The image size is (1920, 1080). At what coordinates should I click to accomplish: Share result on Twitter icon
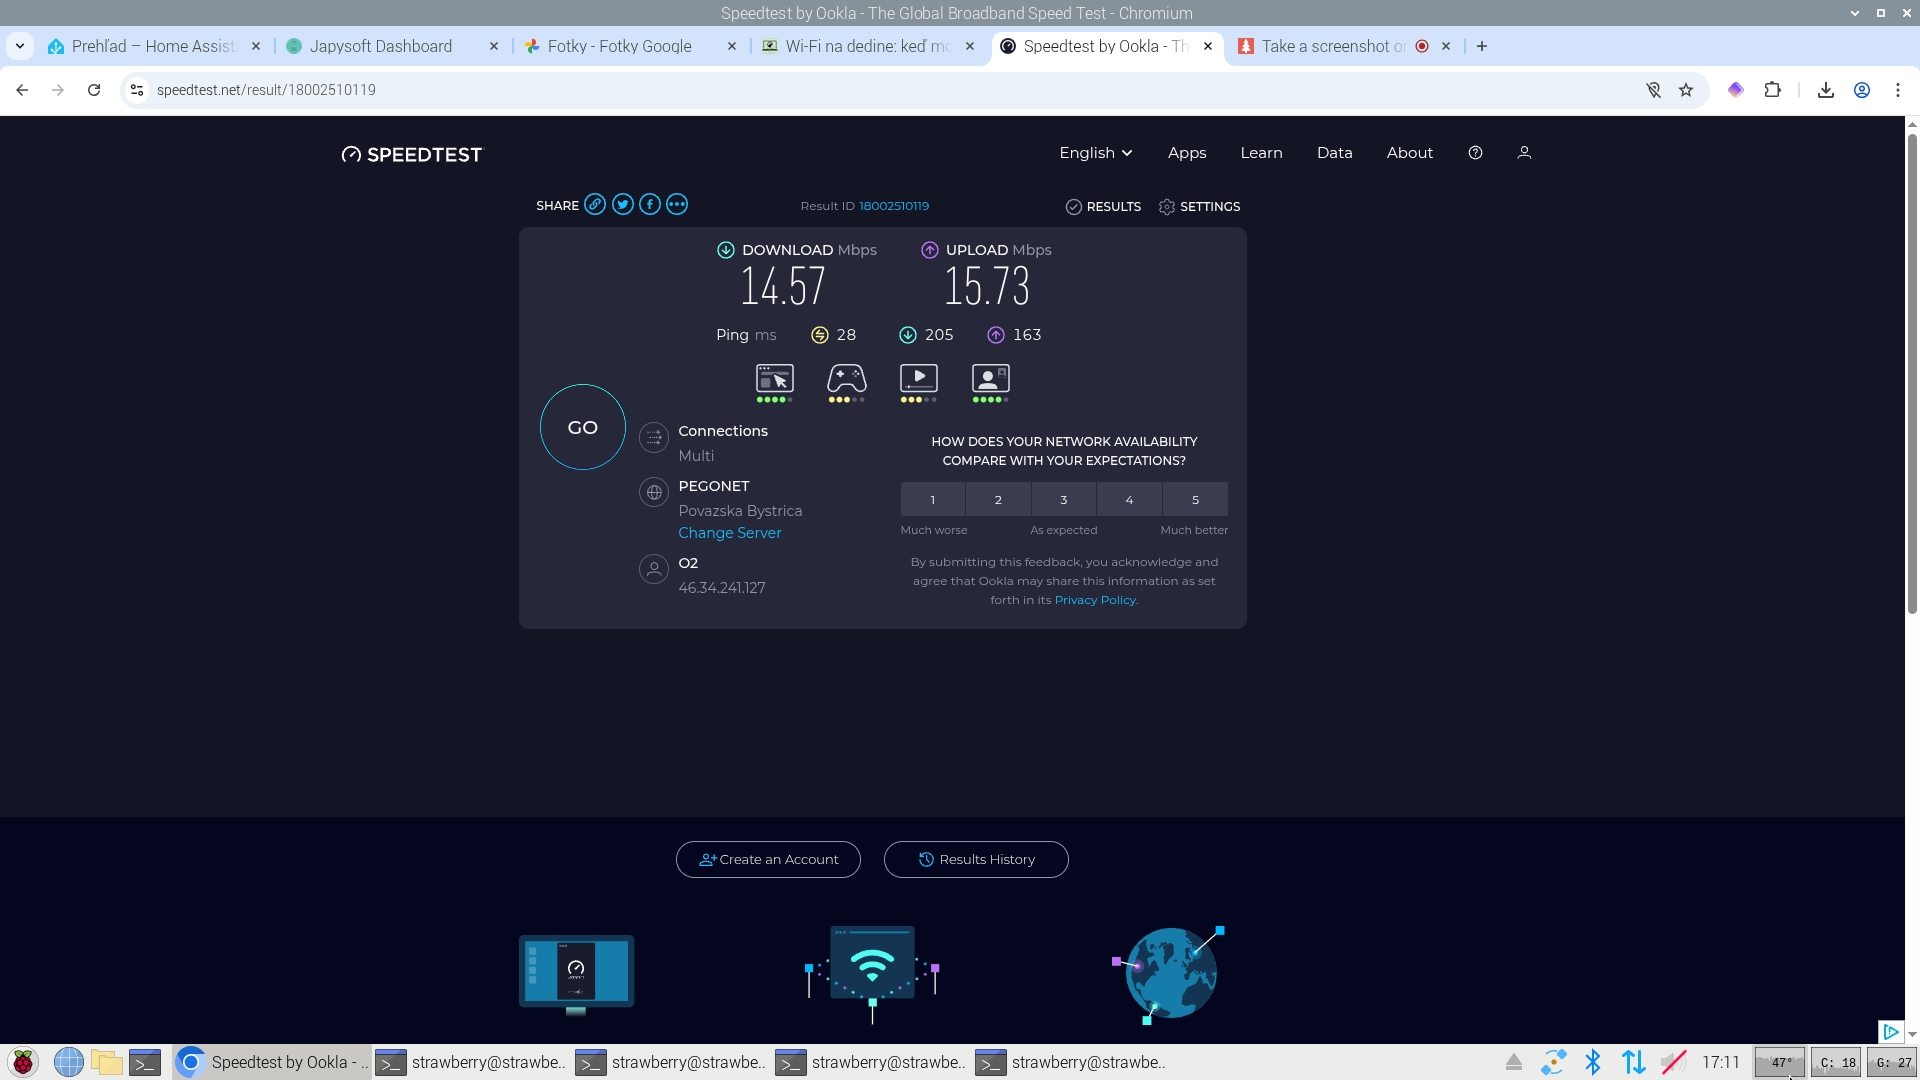[x=623, y=205]
